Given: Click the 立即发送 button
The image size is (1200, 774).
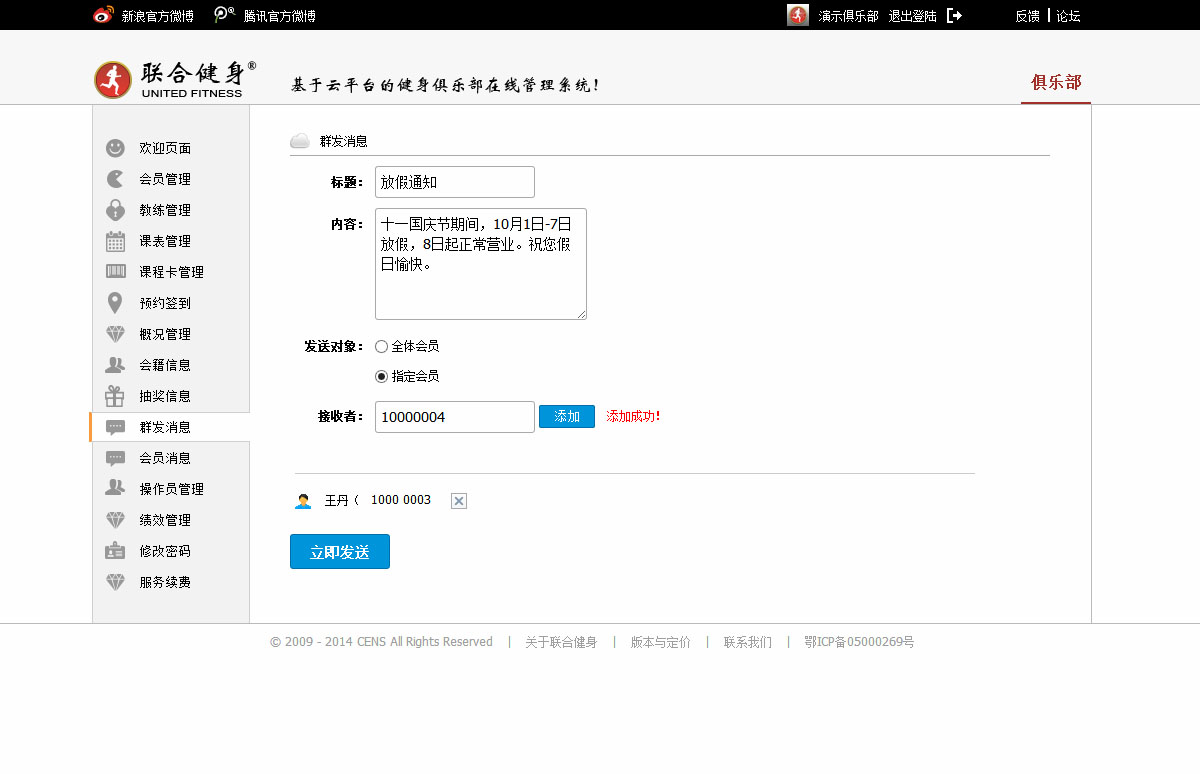Looking at the screenshot, I should click(340, 552).
